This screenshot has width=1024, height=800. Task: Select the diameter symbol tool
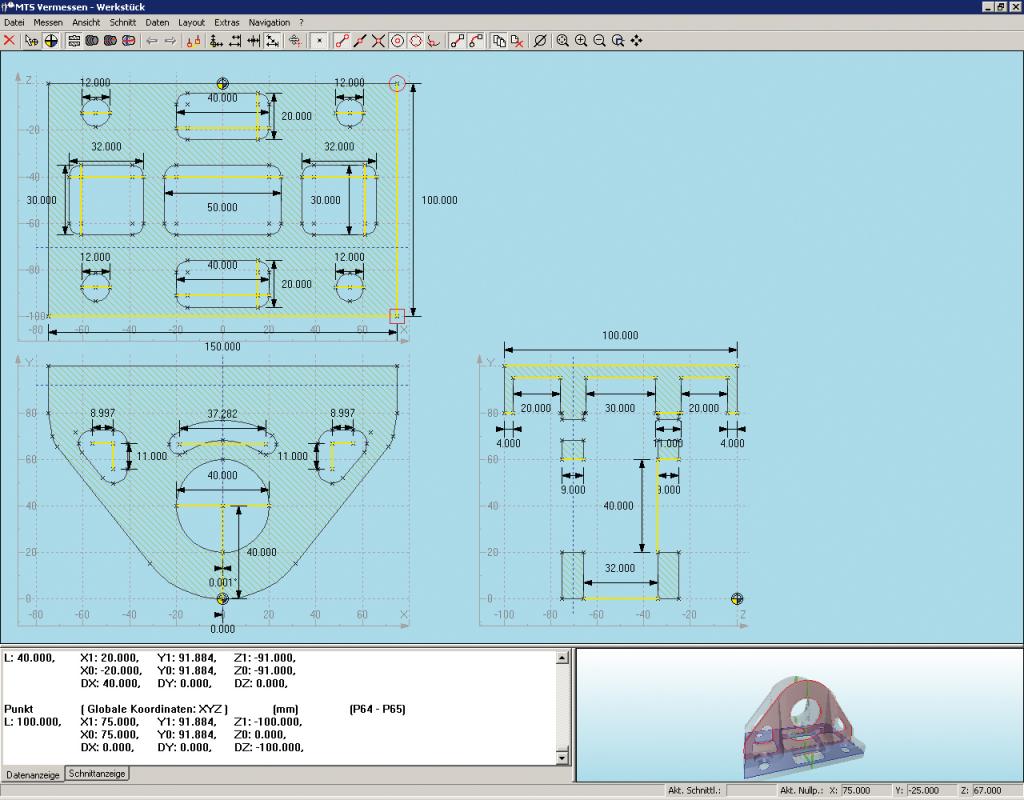point(539,41)
